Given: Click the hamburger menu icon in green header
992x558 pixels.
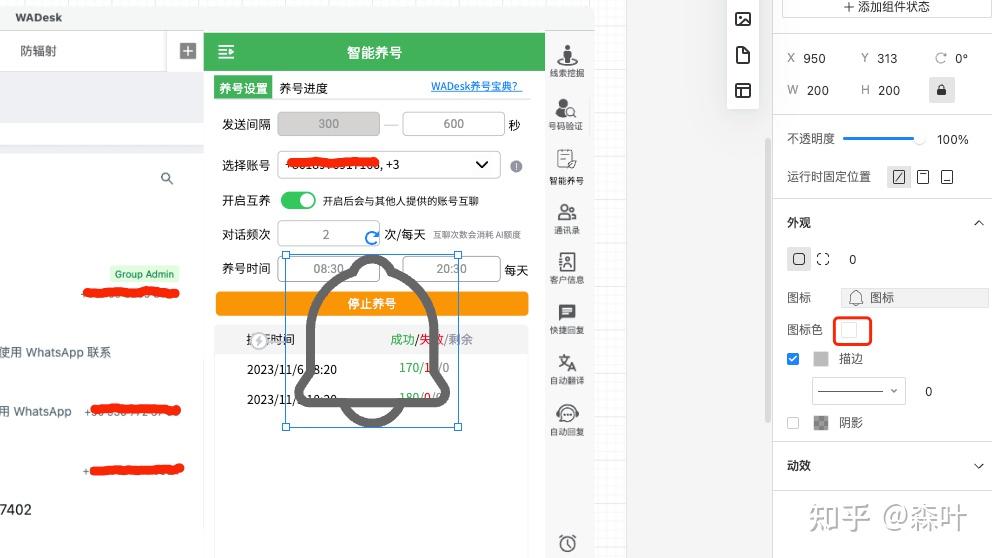Looking at the screenshot, I should [226, 52].
